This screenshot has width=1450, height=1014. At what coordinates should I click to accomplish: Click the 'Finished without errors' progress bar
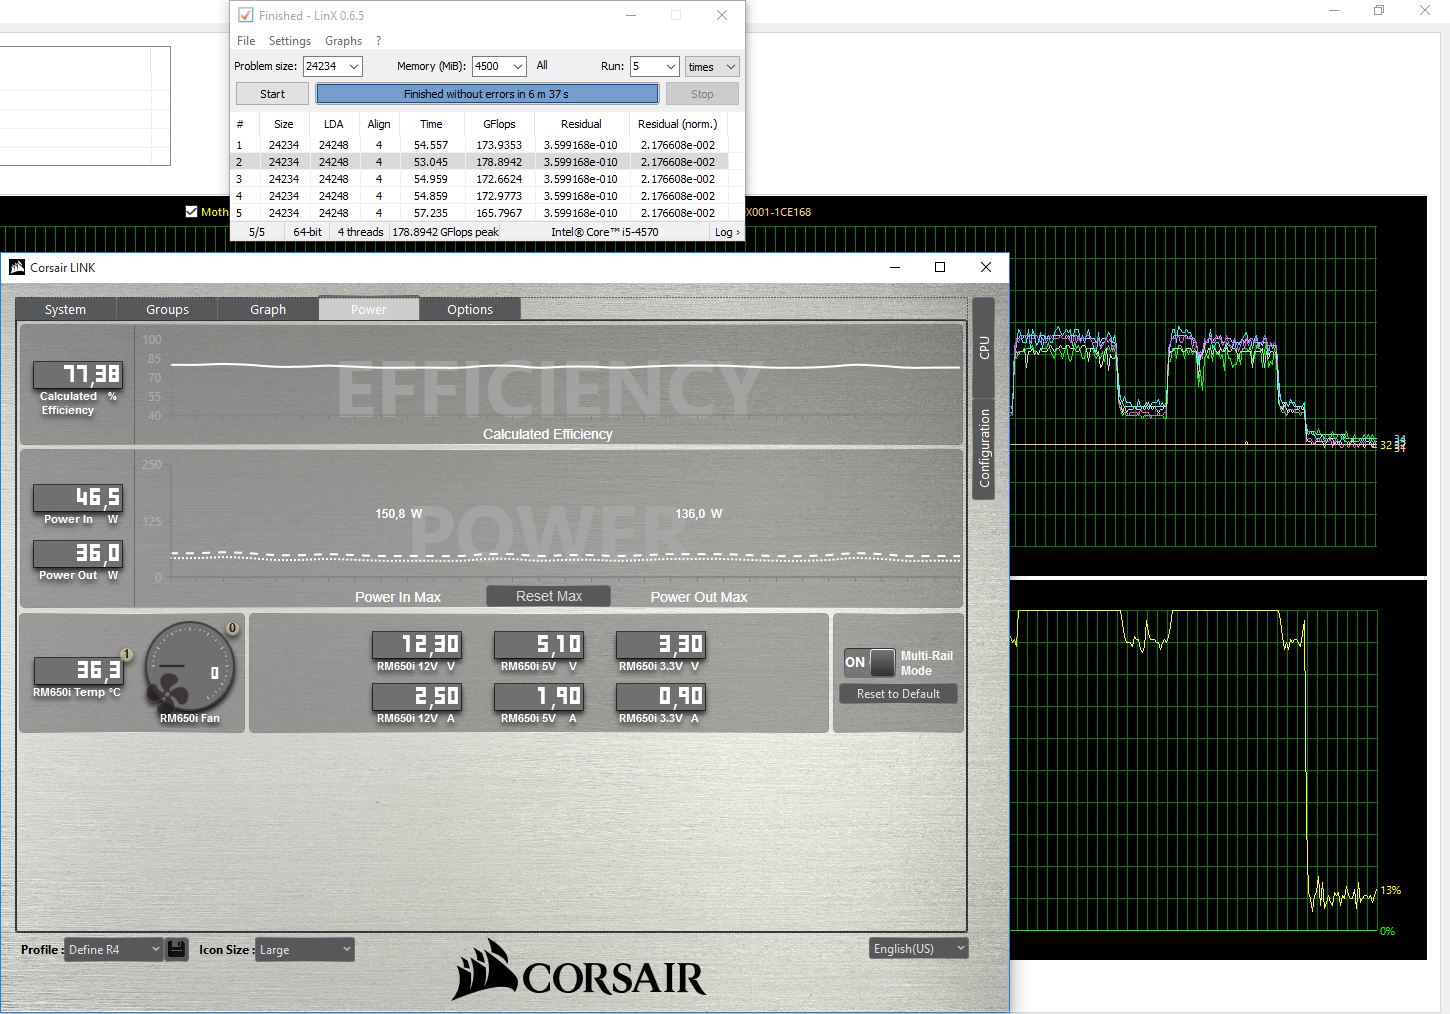[x=487, y=94]
